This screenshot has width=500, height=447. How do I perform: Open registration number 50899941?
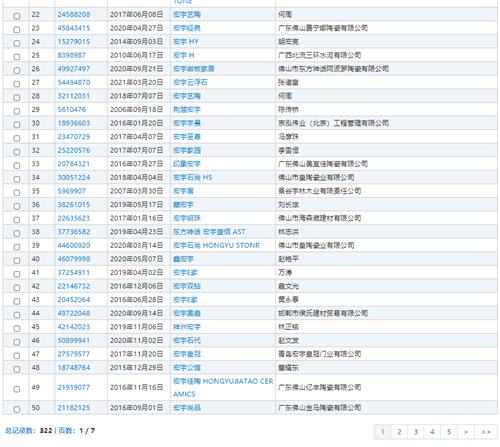point(74,341)
